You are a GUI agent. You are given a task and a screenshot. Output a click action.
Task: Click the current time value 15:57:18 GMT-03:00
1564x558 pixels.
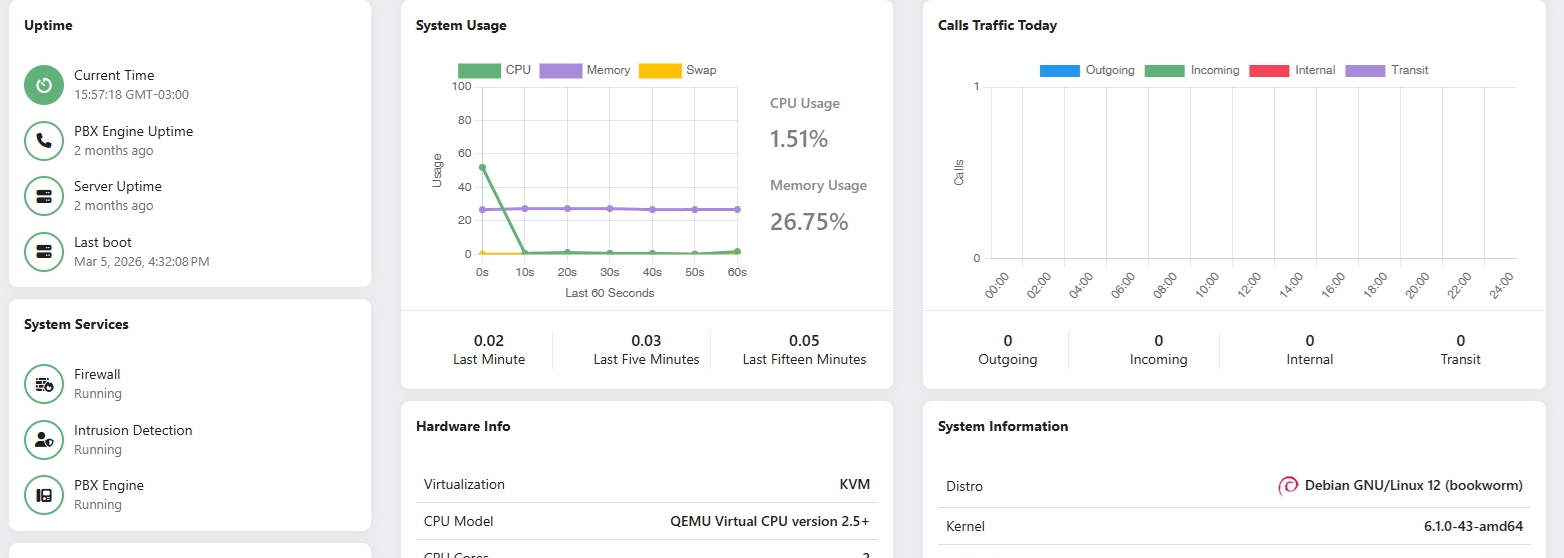131,95
